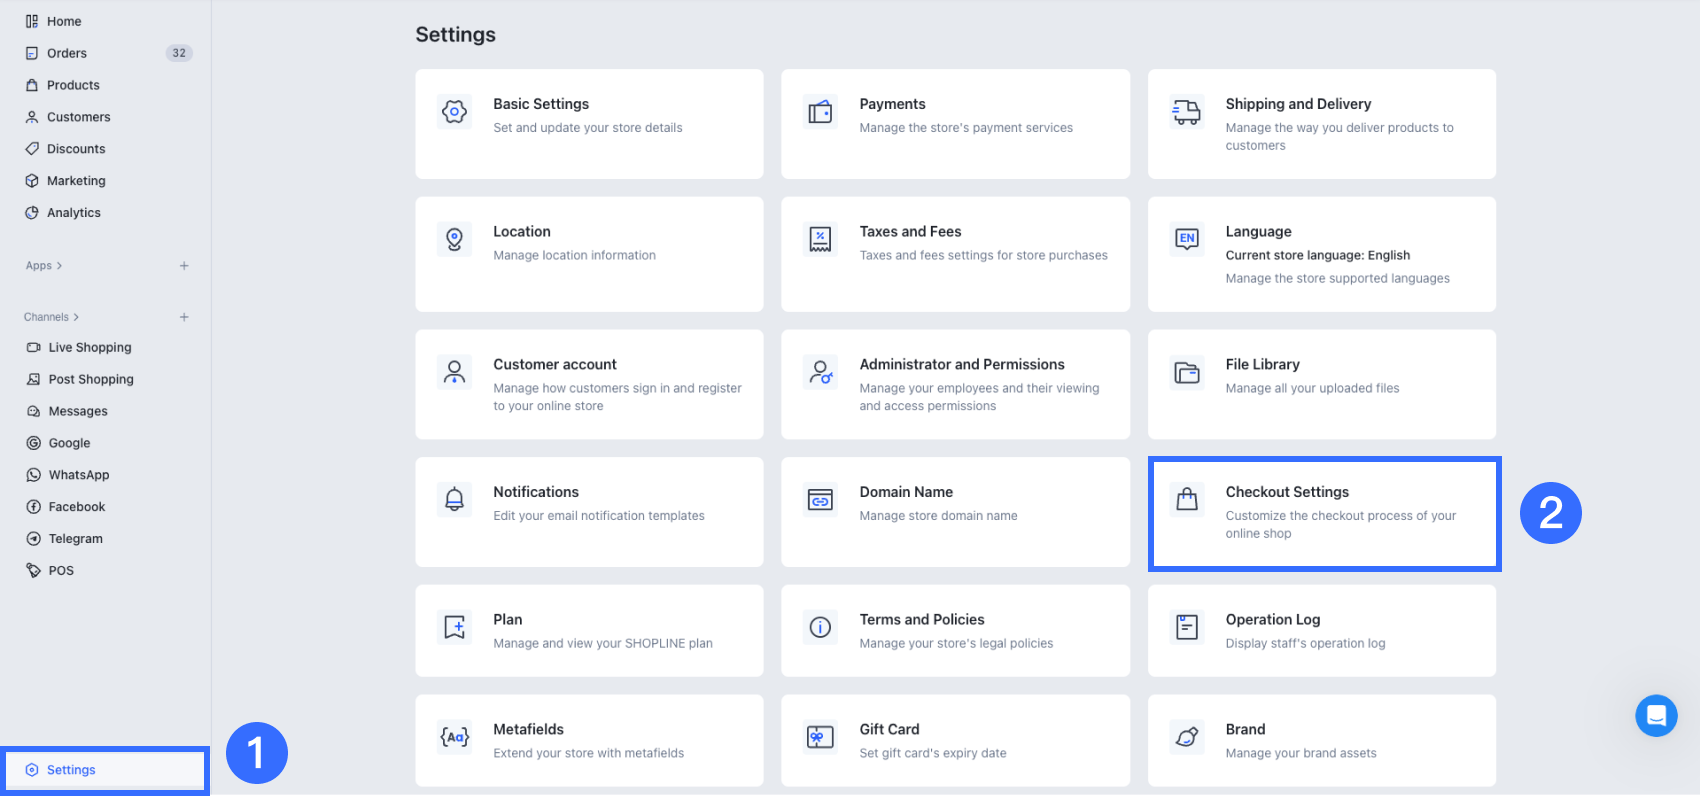Expand the Channels section chevron
1700x796 pixels.
click(x=76, y=317)
